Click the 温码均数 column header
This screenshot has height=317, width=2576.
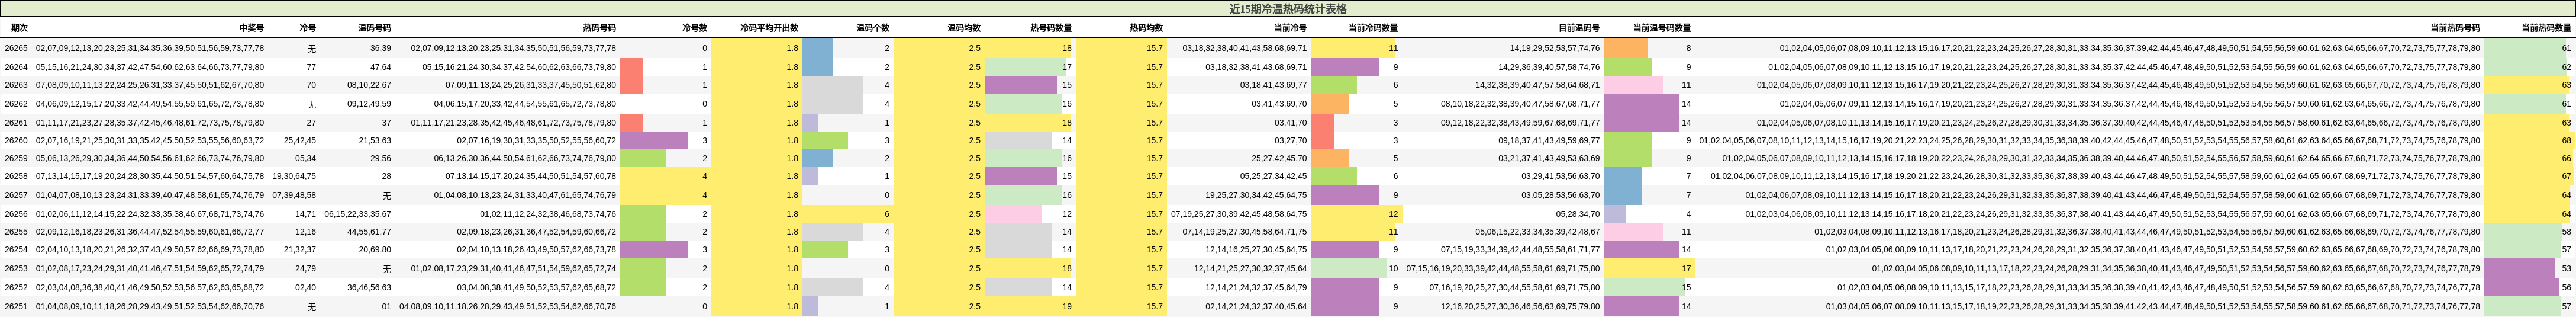pos(963,28)
